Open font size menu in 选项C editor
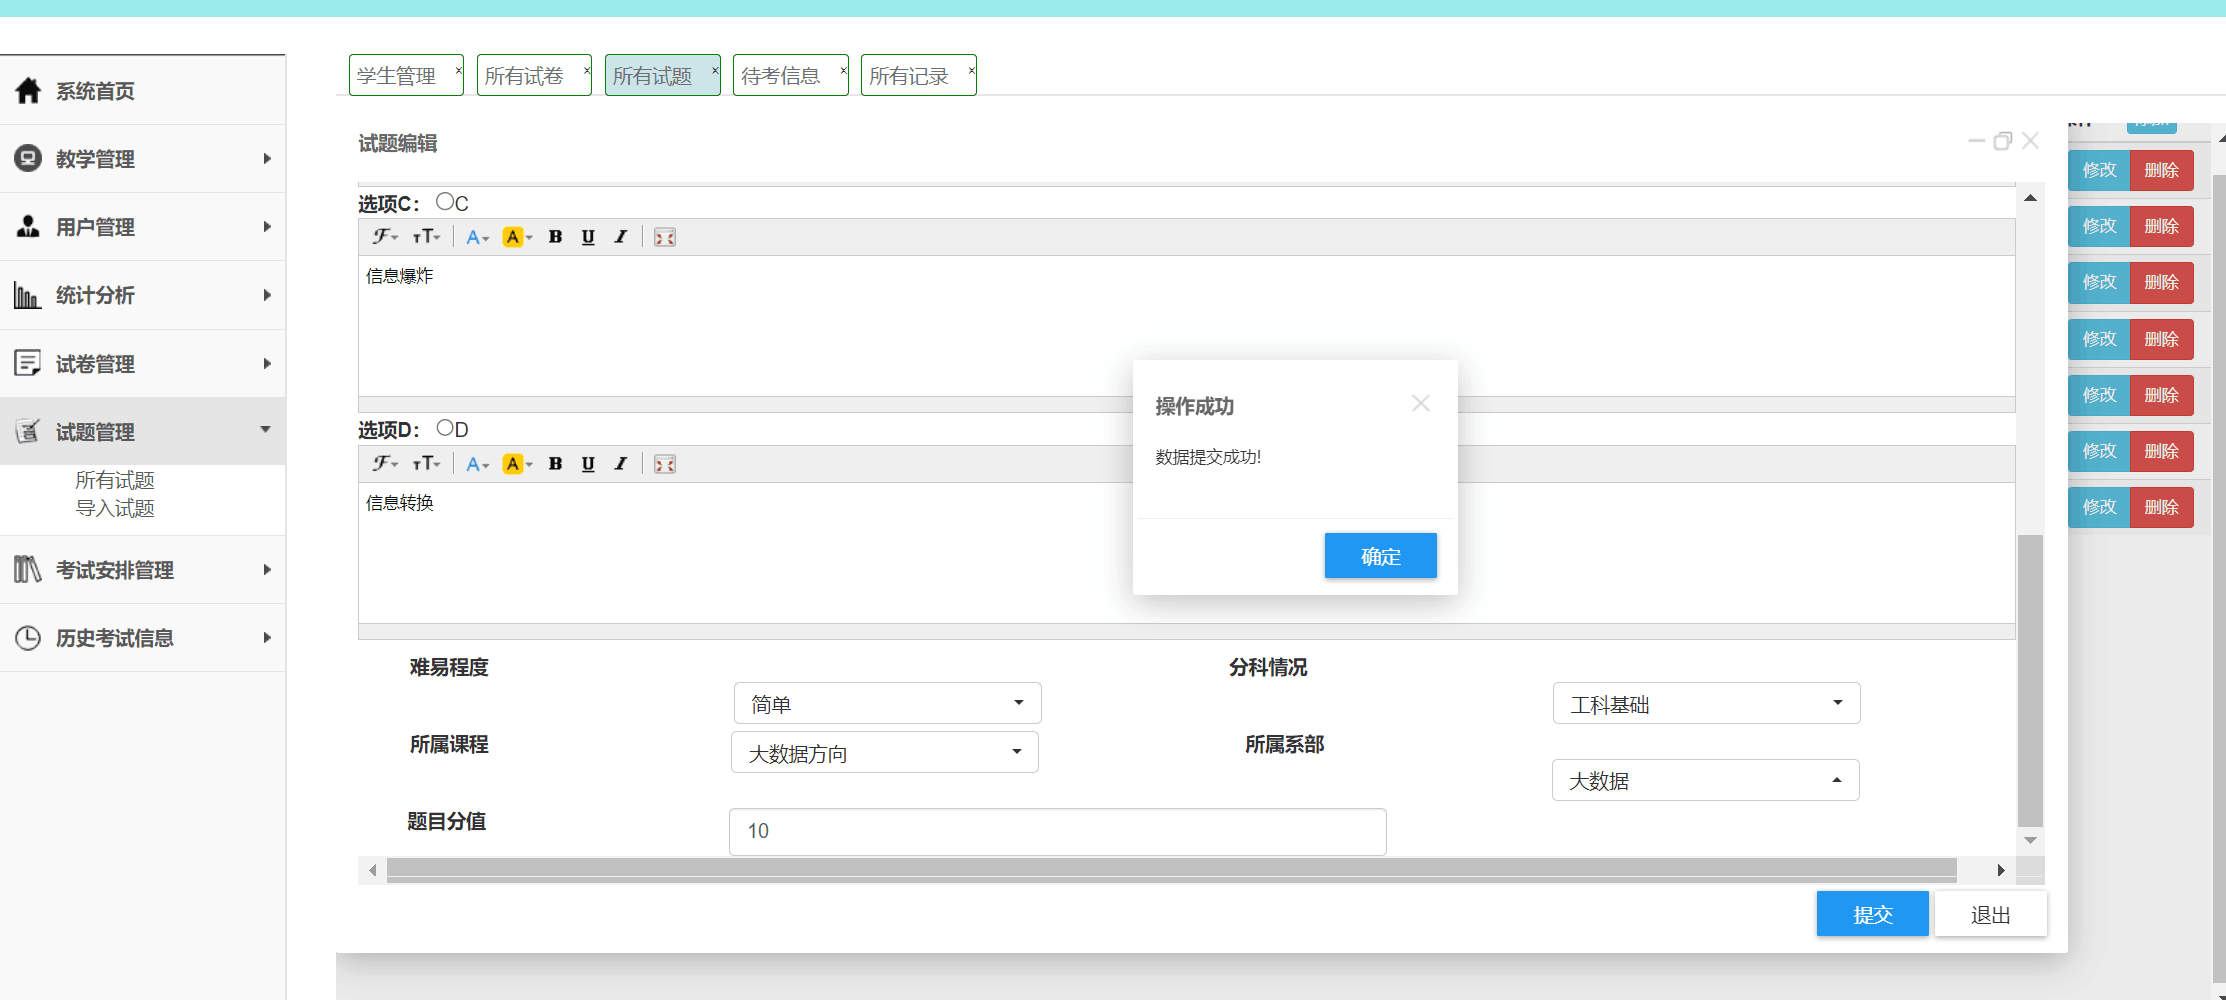2226x1000 pixels. (x=426, y=237)
